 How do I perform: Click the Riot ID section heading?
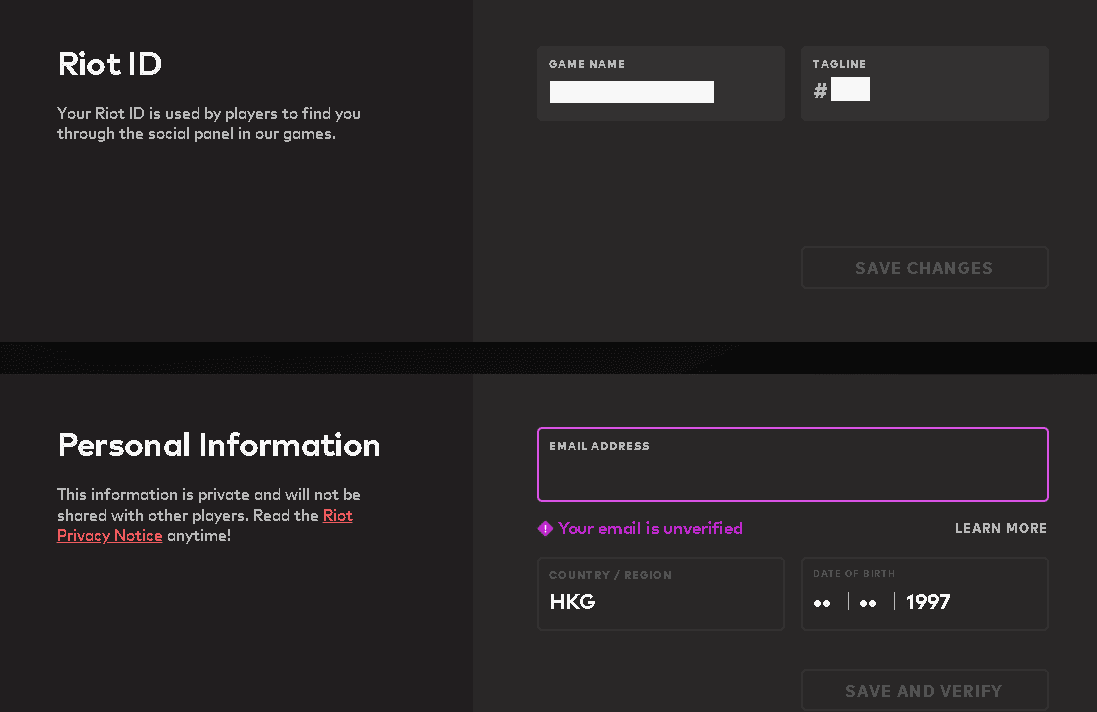click(110, 65)
